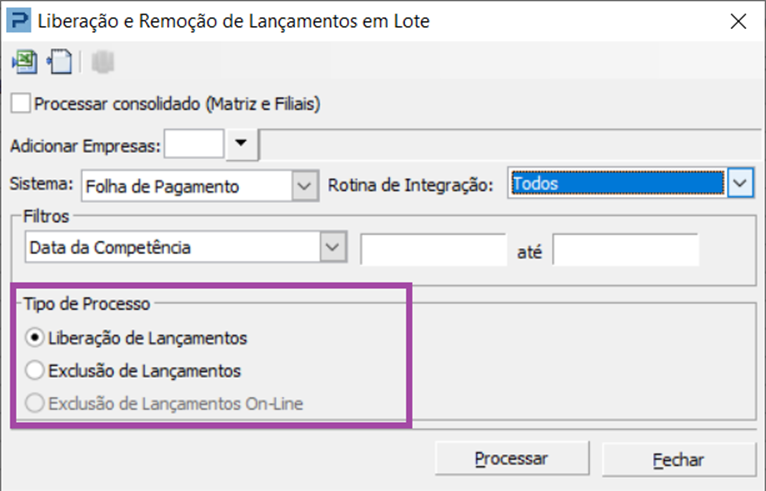The width and height of the screenshot is (766, 491).
Task: Click the blue application icon in title bar
Action: coord(19,21)
